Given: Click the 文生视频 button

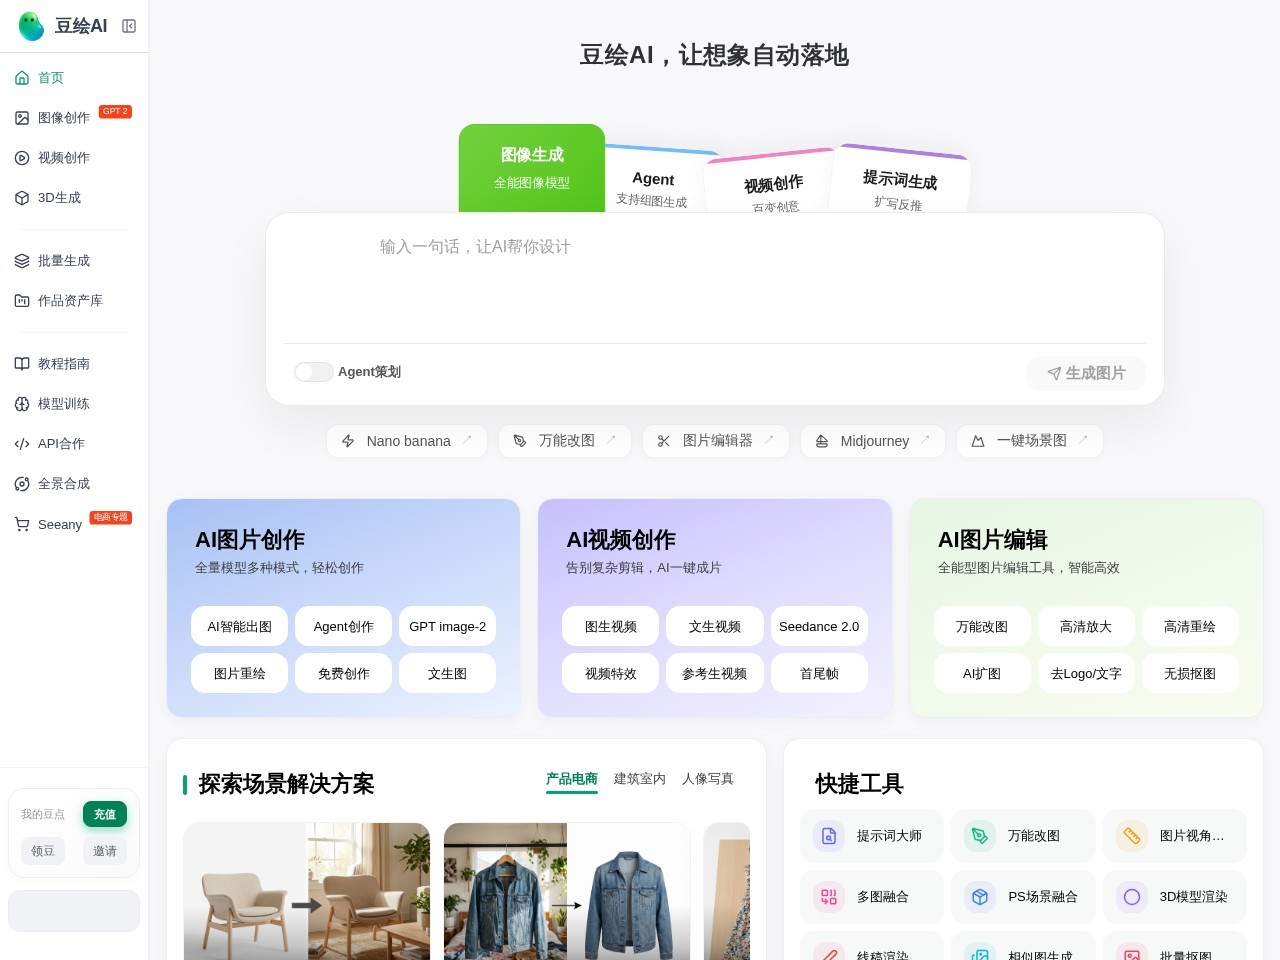Looking at the screenshot, I should (715, 627).
